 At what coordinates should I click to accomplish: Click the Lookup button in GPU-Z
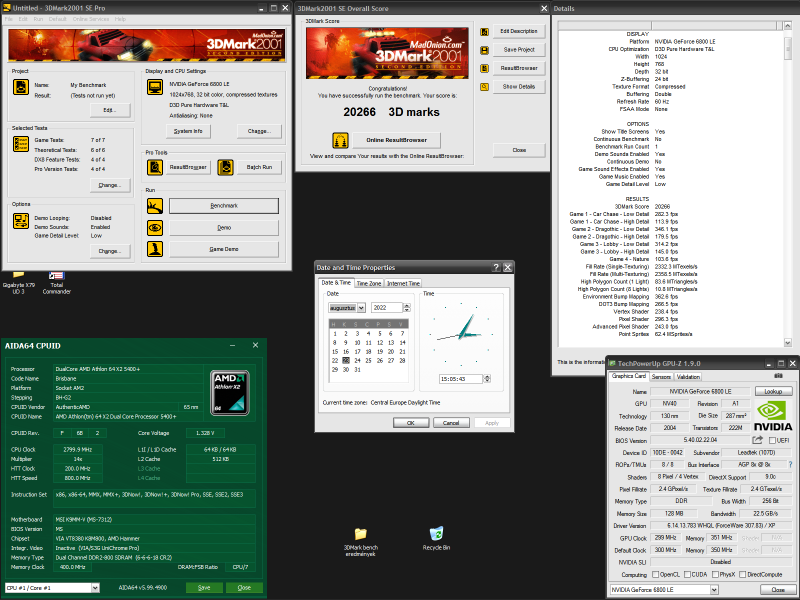(x=773, y=391)
